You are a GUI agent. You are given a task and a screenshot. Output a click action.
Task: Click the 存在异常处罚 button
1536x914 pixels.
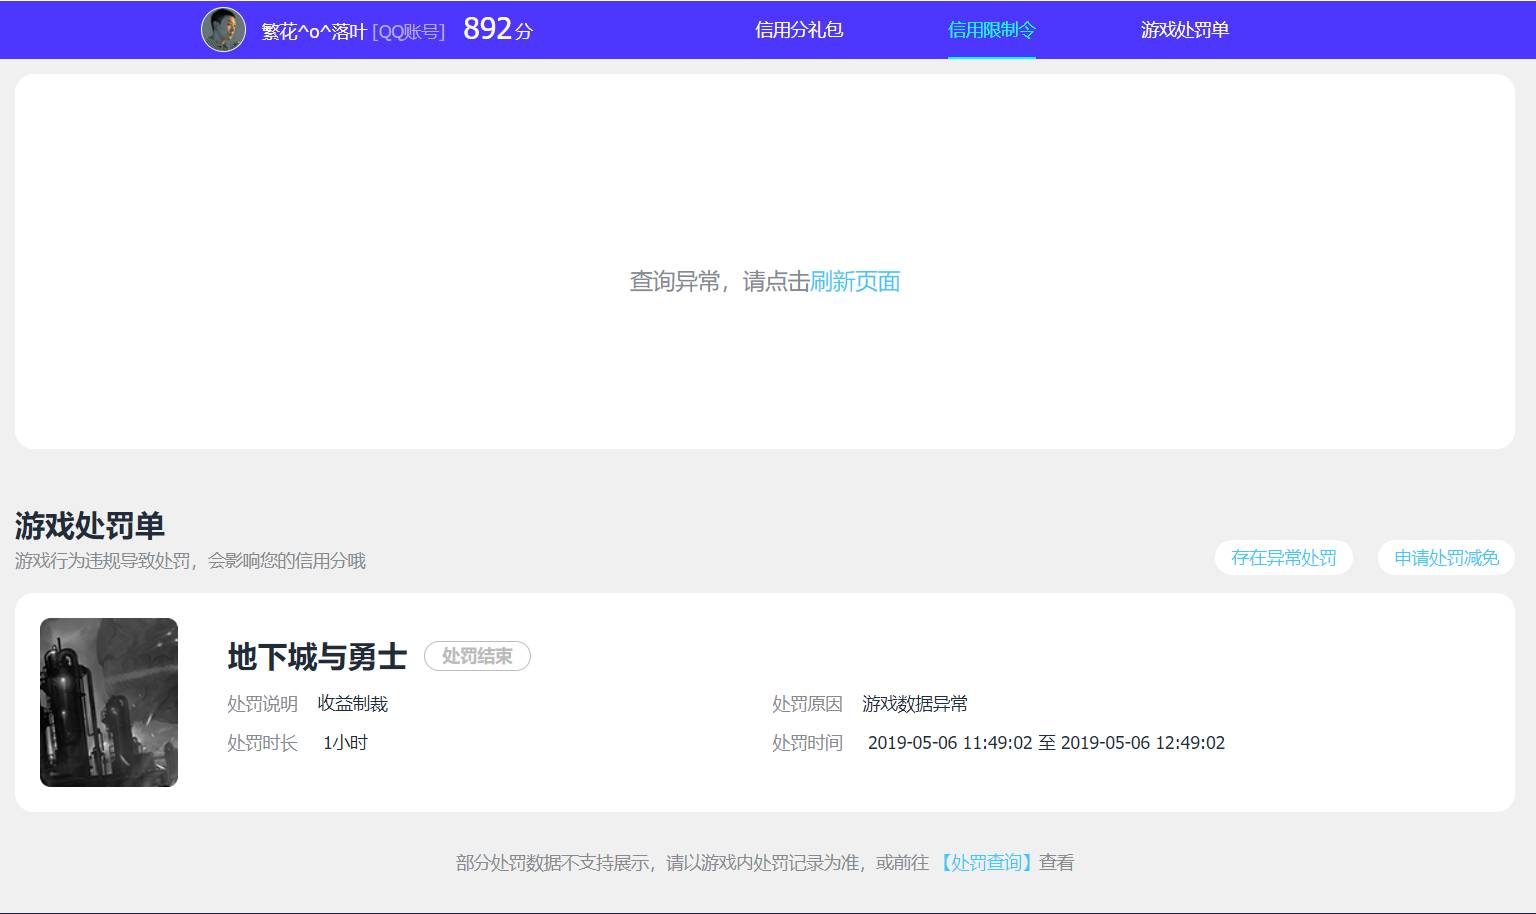pyautogui.click(x=1283, y=557)
